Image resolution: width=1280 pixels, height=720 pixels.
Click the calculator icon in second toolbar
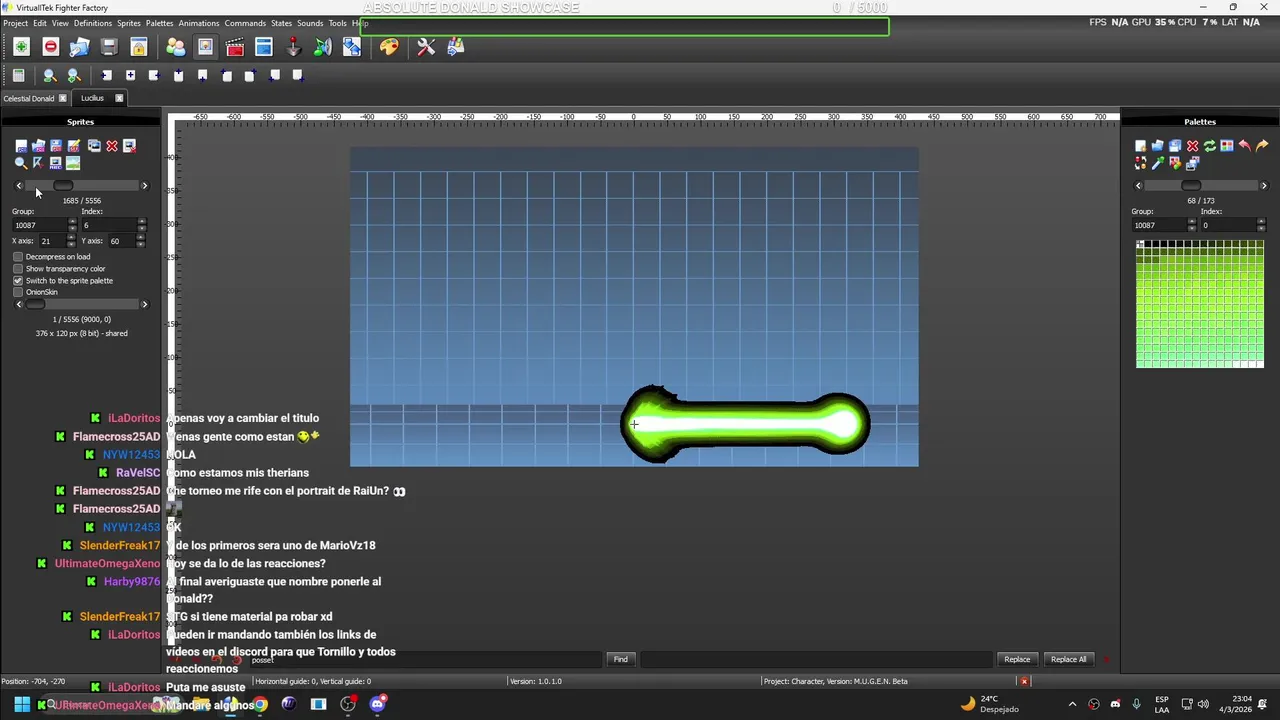(x=18, y=75)
